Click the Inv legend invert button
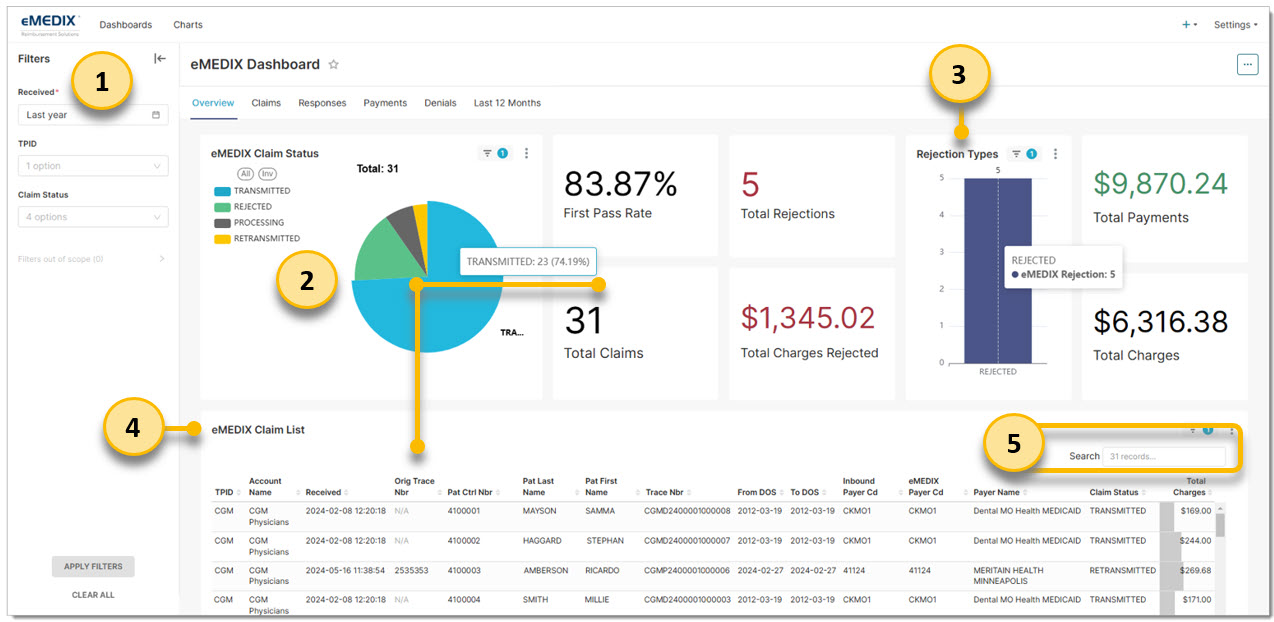Viewport: 1274px width, 622px height. click(268, 173)
